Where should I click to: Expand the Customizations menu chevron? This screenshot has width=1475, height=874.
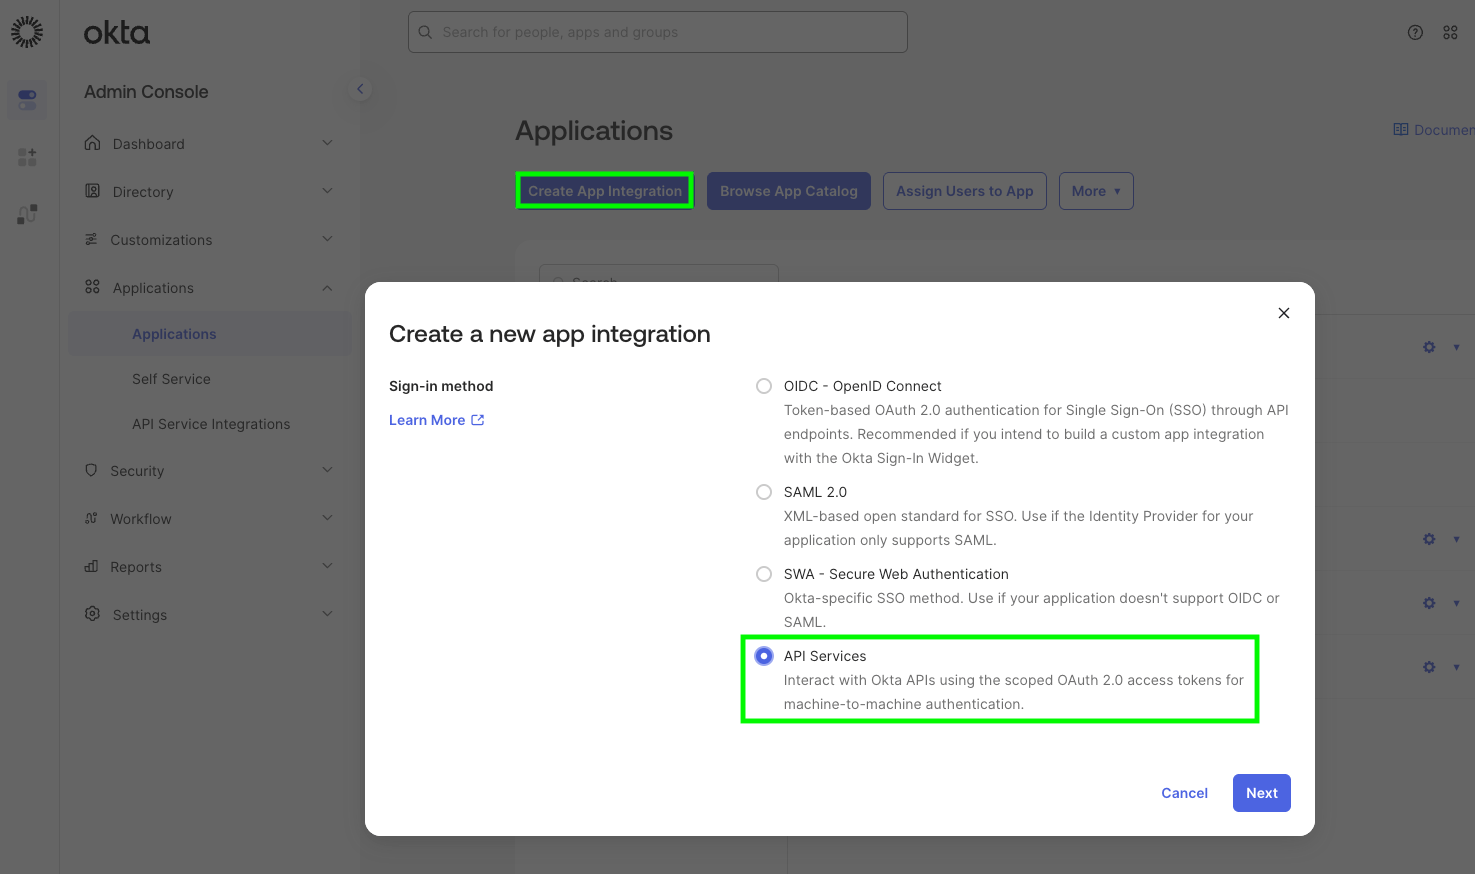(x=327, y=239)
